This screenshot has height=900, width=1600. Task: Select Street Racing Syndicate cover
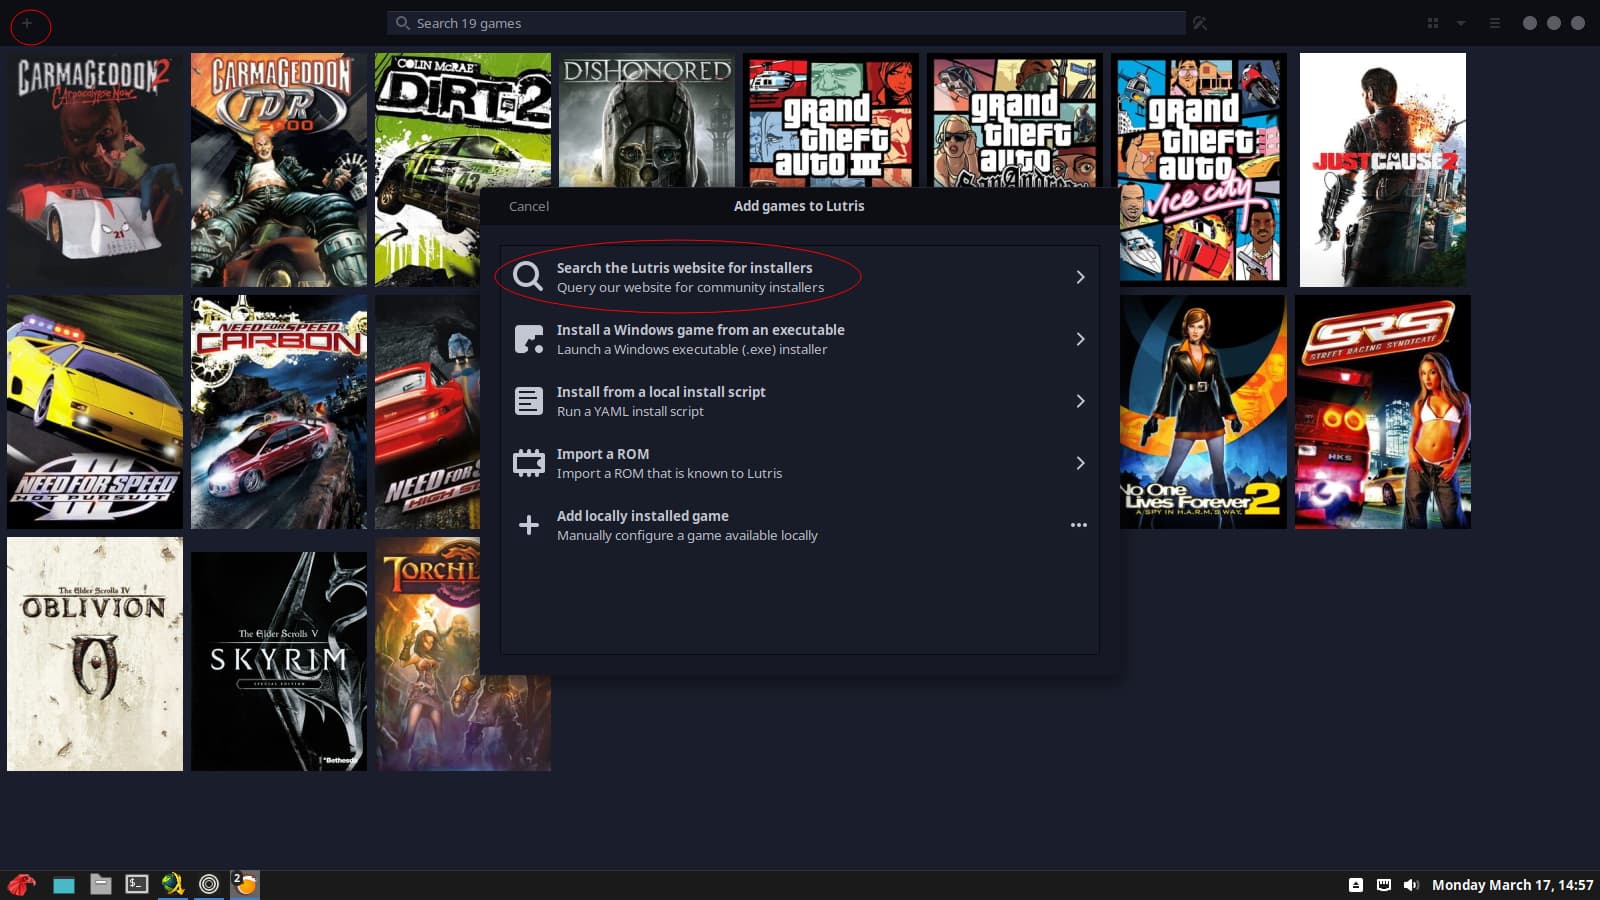coord(1383,412)
